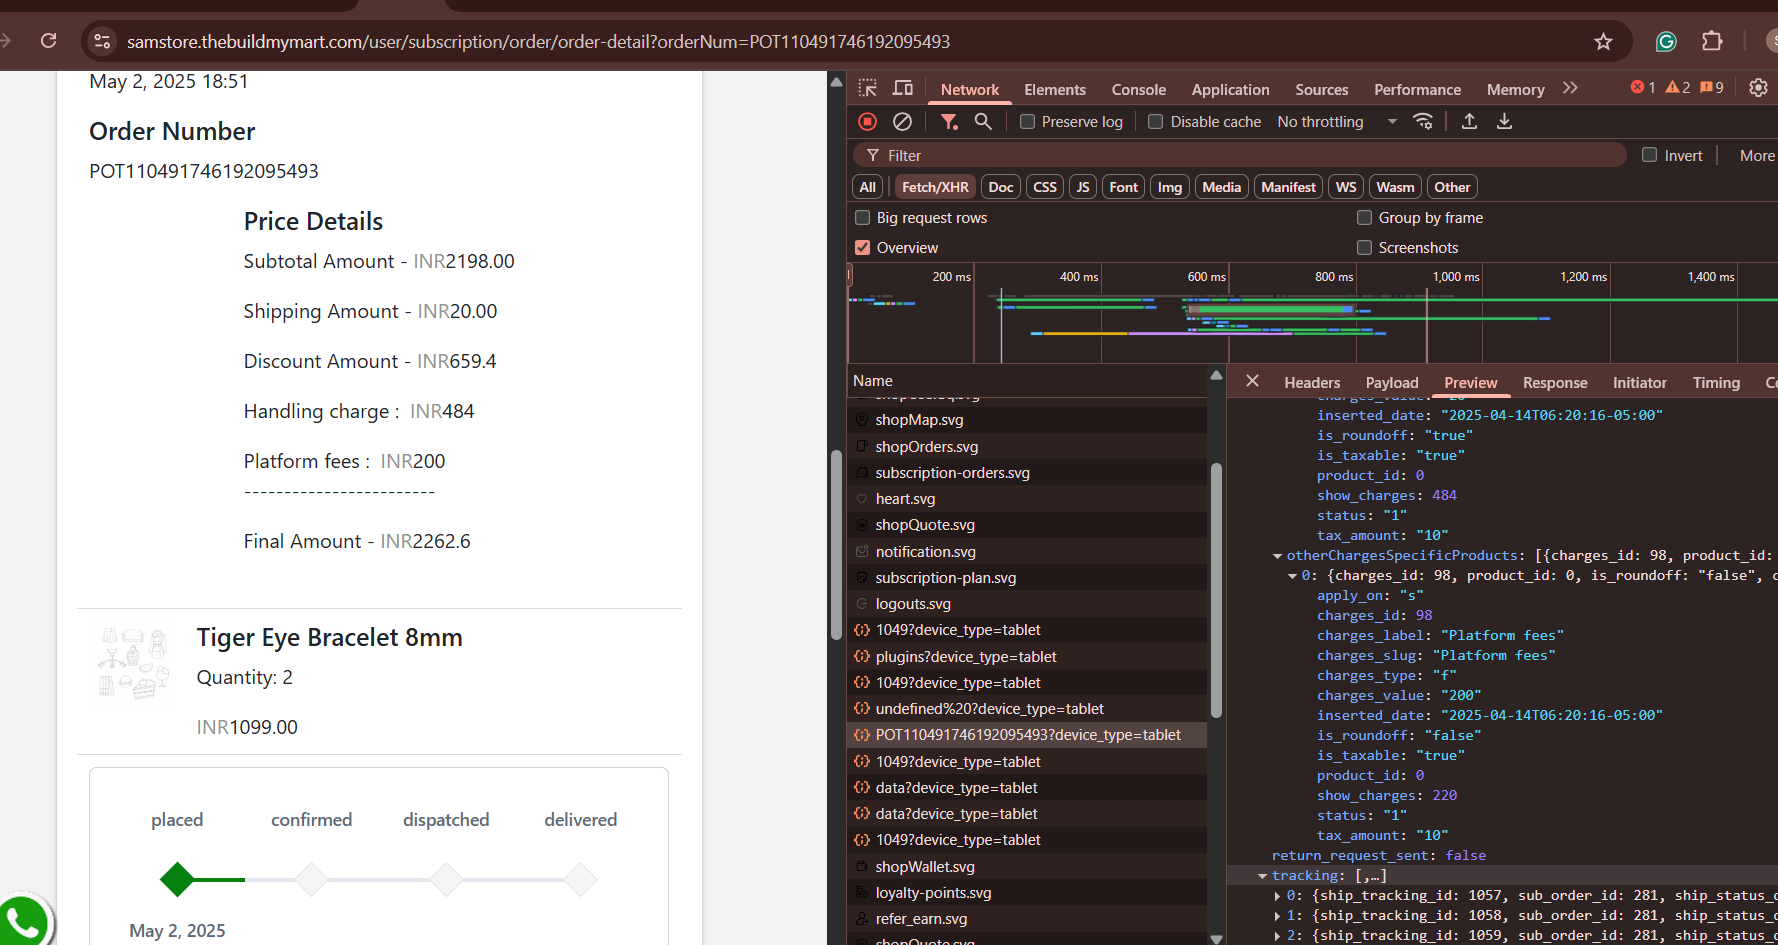The width and height of the screenshot is (1778, 945).
Task: Open the Headers tab of the request
Action: click(x=1312, y=382)
